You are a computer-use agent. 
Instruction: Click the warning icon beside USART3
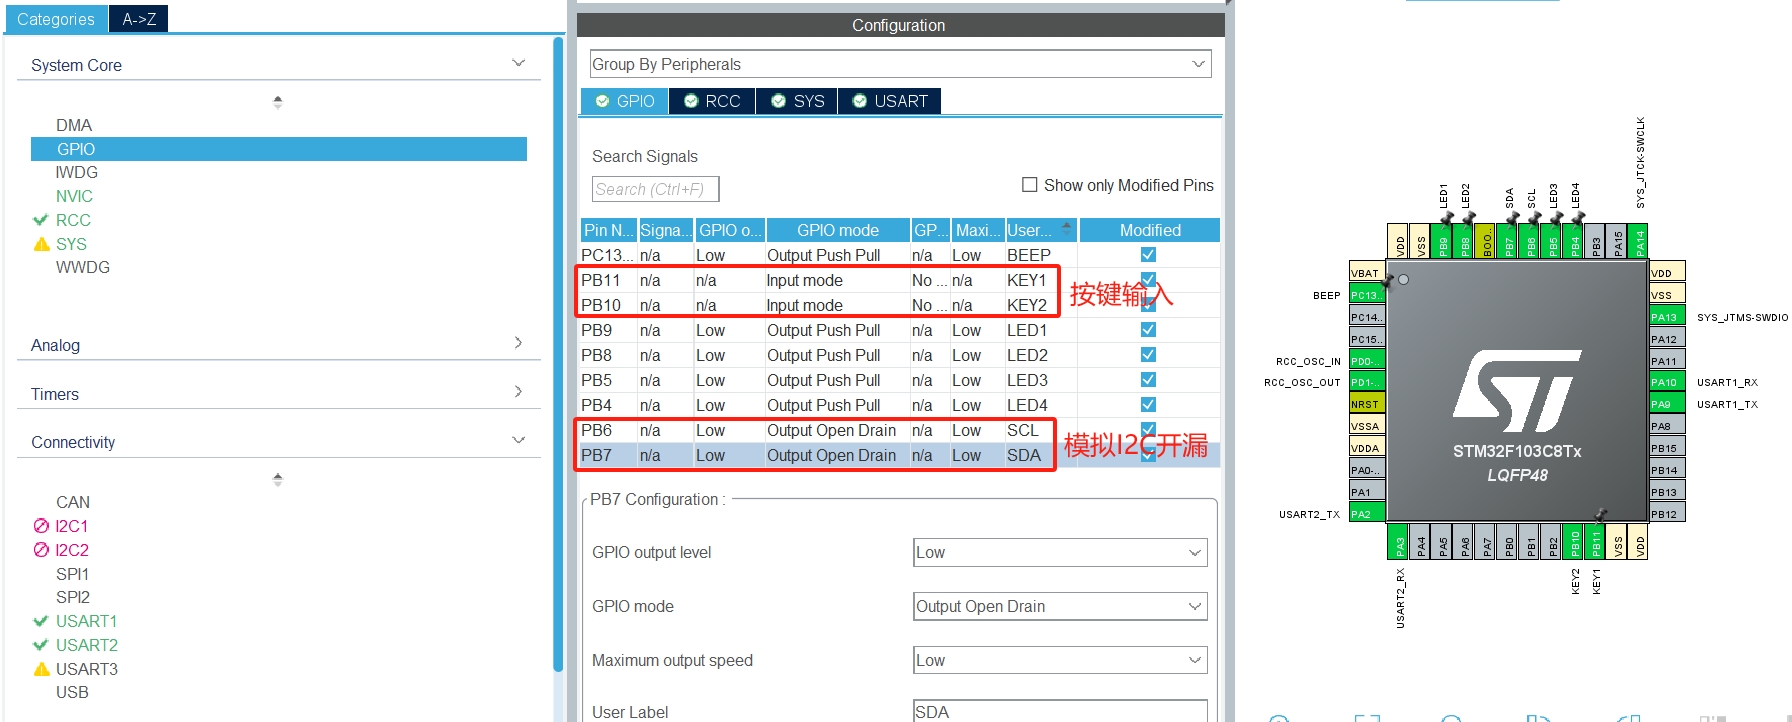point(41,669)
